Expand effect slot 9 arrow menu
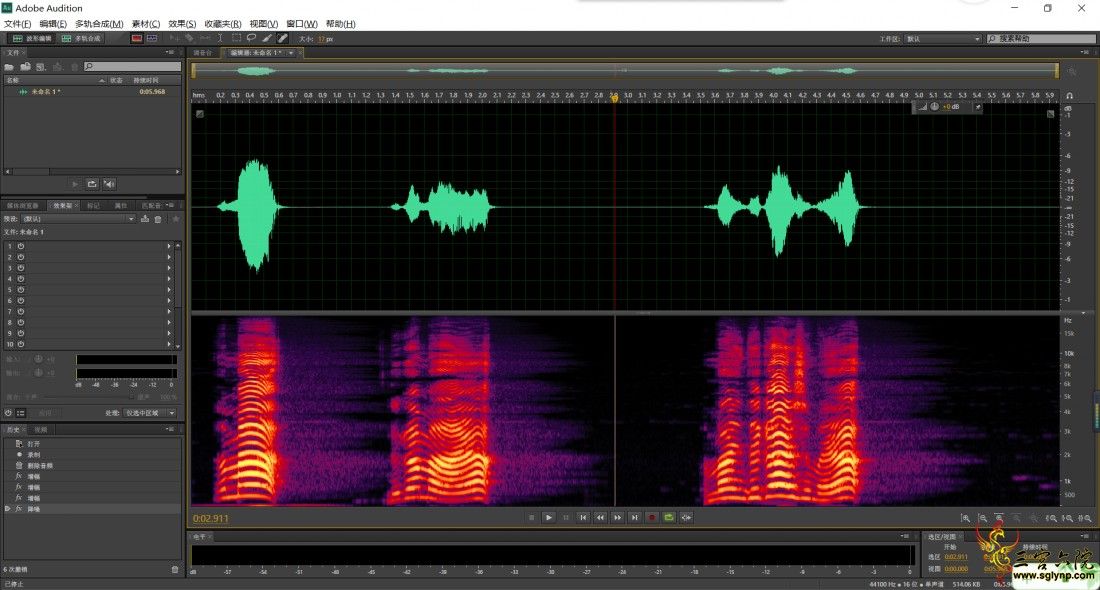 [169, 333]
